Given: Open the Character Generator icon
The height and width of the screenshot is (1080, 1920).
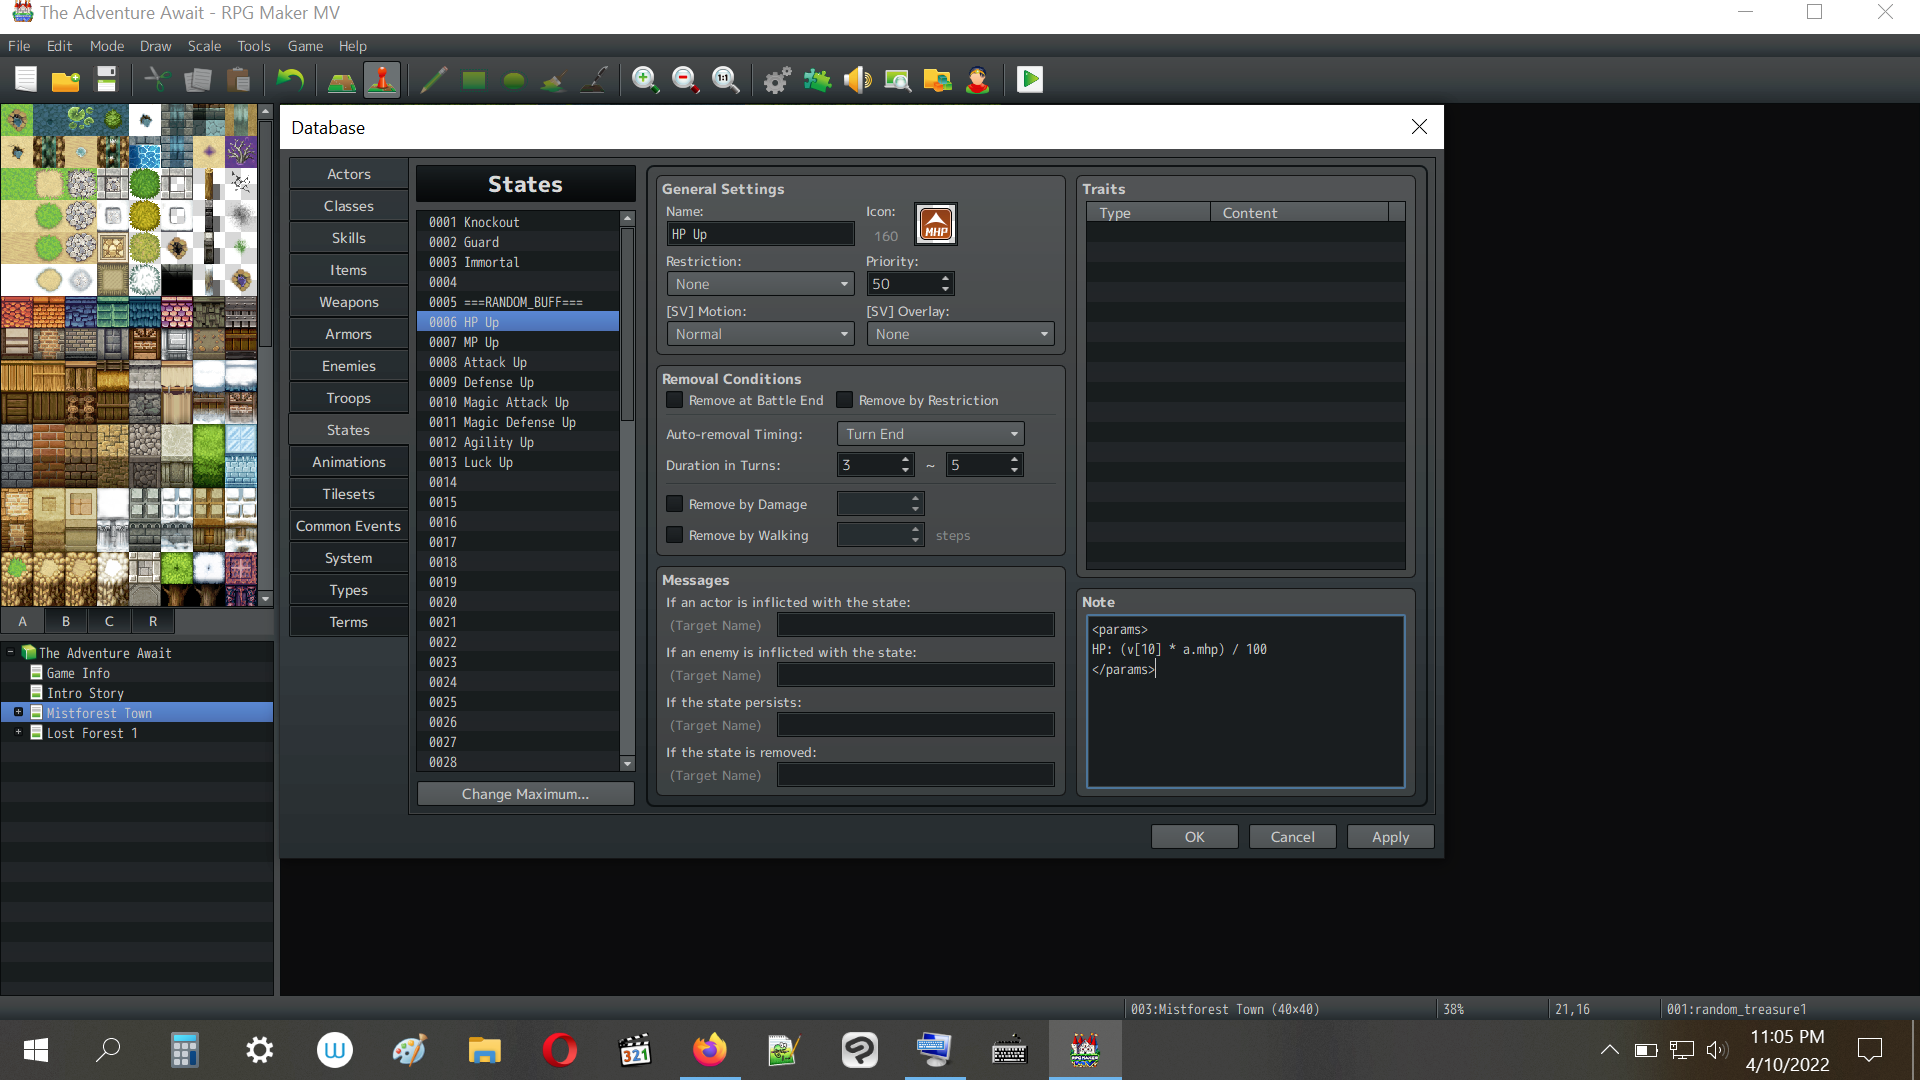Looking at the screenshot, I should point(978,80).
